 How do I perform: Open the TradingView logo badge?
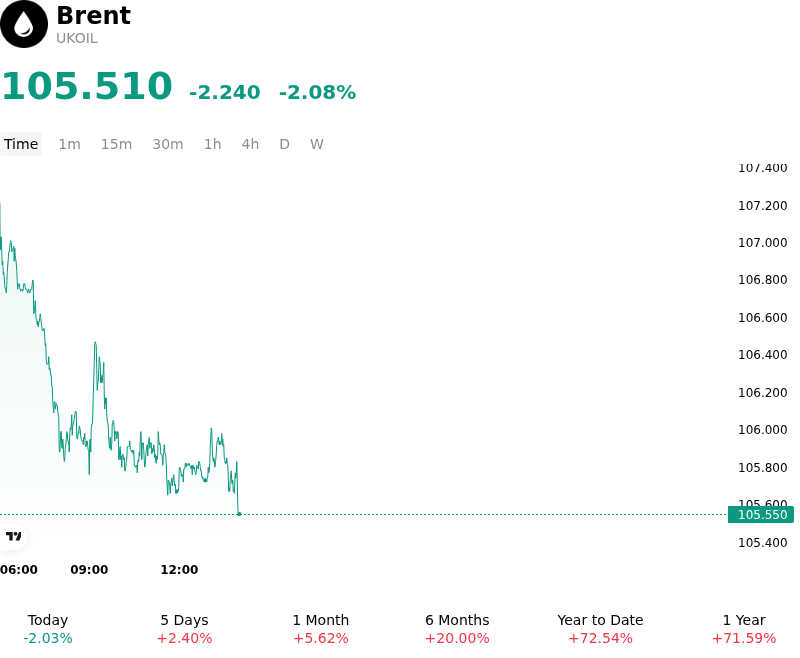tap(13, 536)
